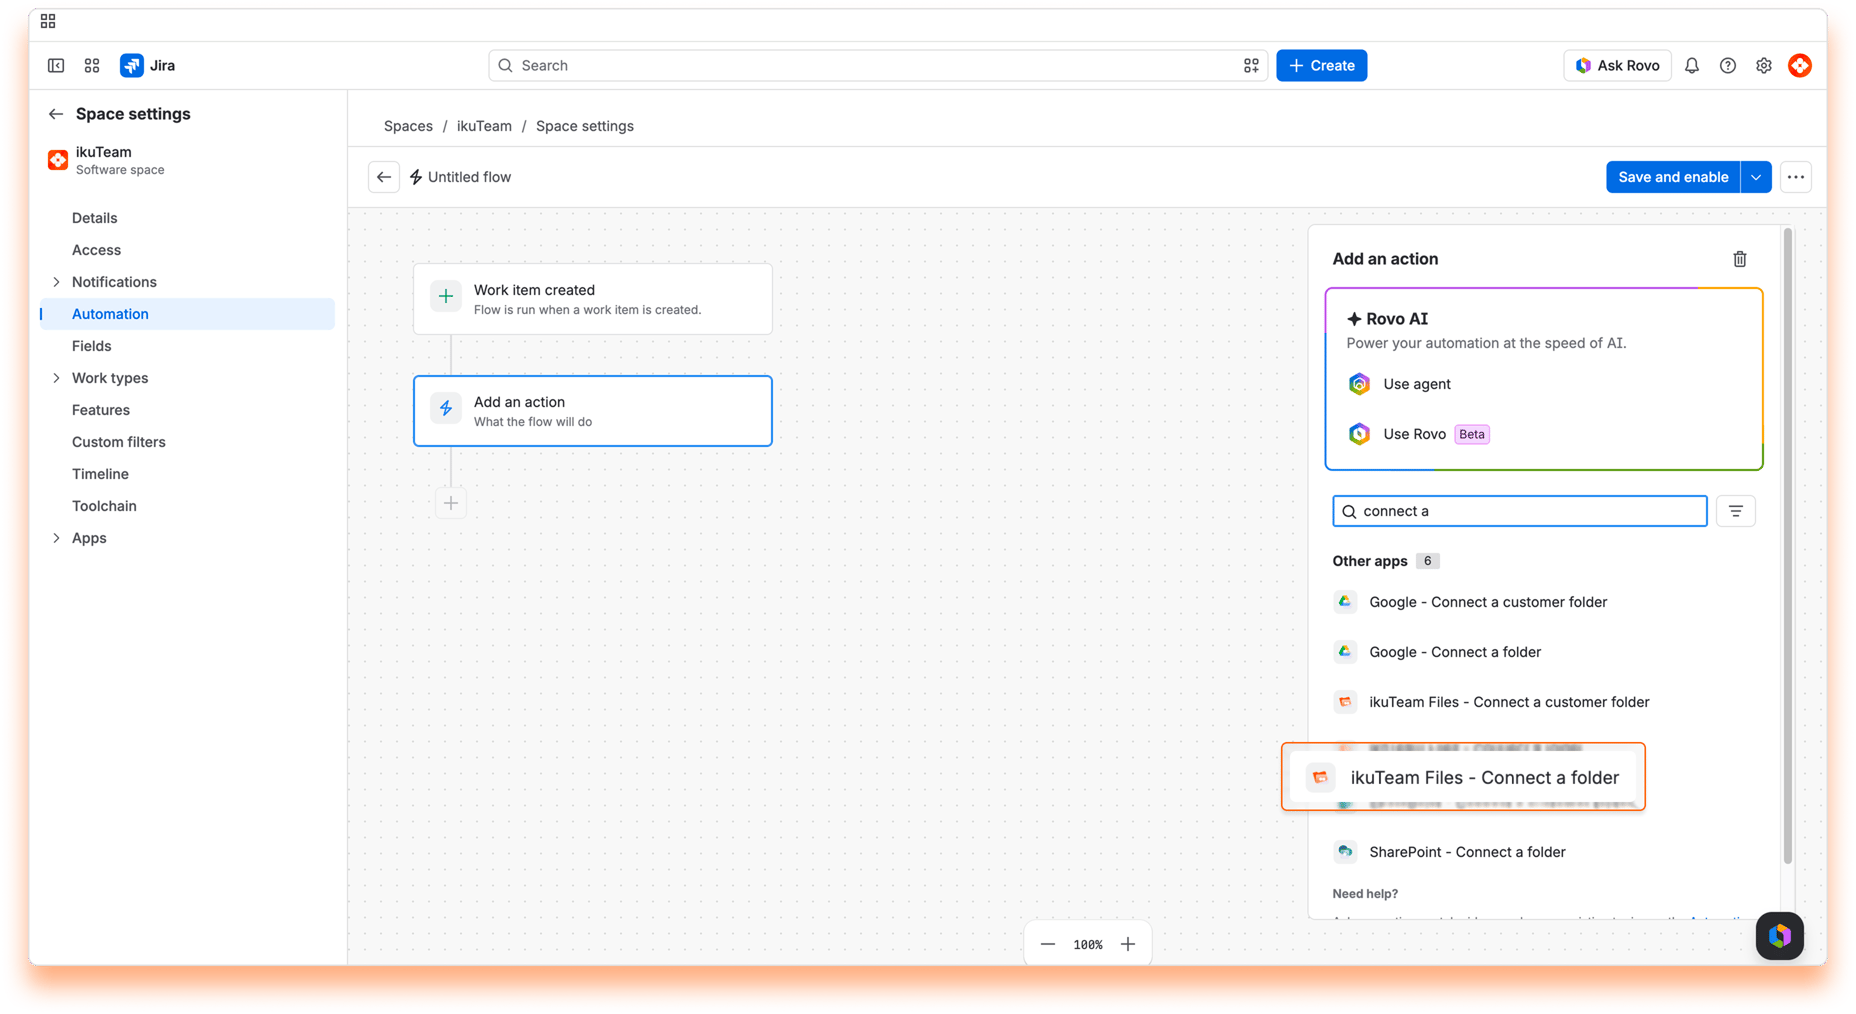Open the notifications bell
1856x1014 pixels.
[x=1692, y=65]
